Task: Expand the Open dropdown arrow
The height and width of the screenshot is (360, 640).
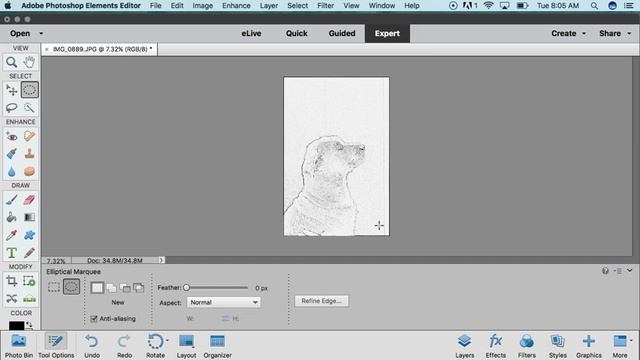Action: pyautogui.click(x=41, y=33)
